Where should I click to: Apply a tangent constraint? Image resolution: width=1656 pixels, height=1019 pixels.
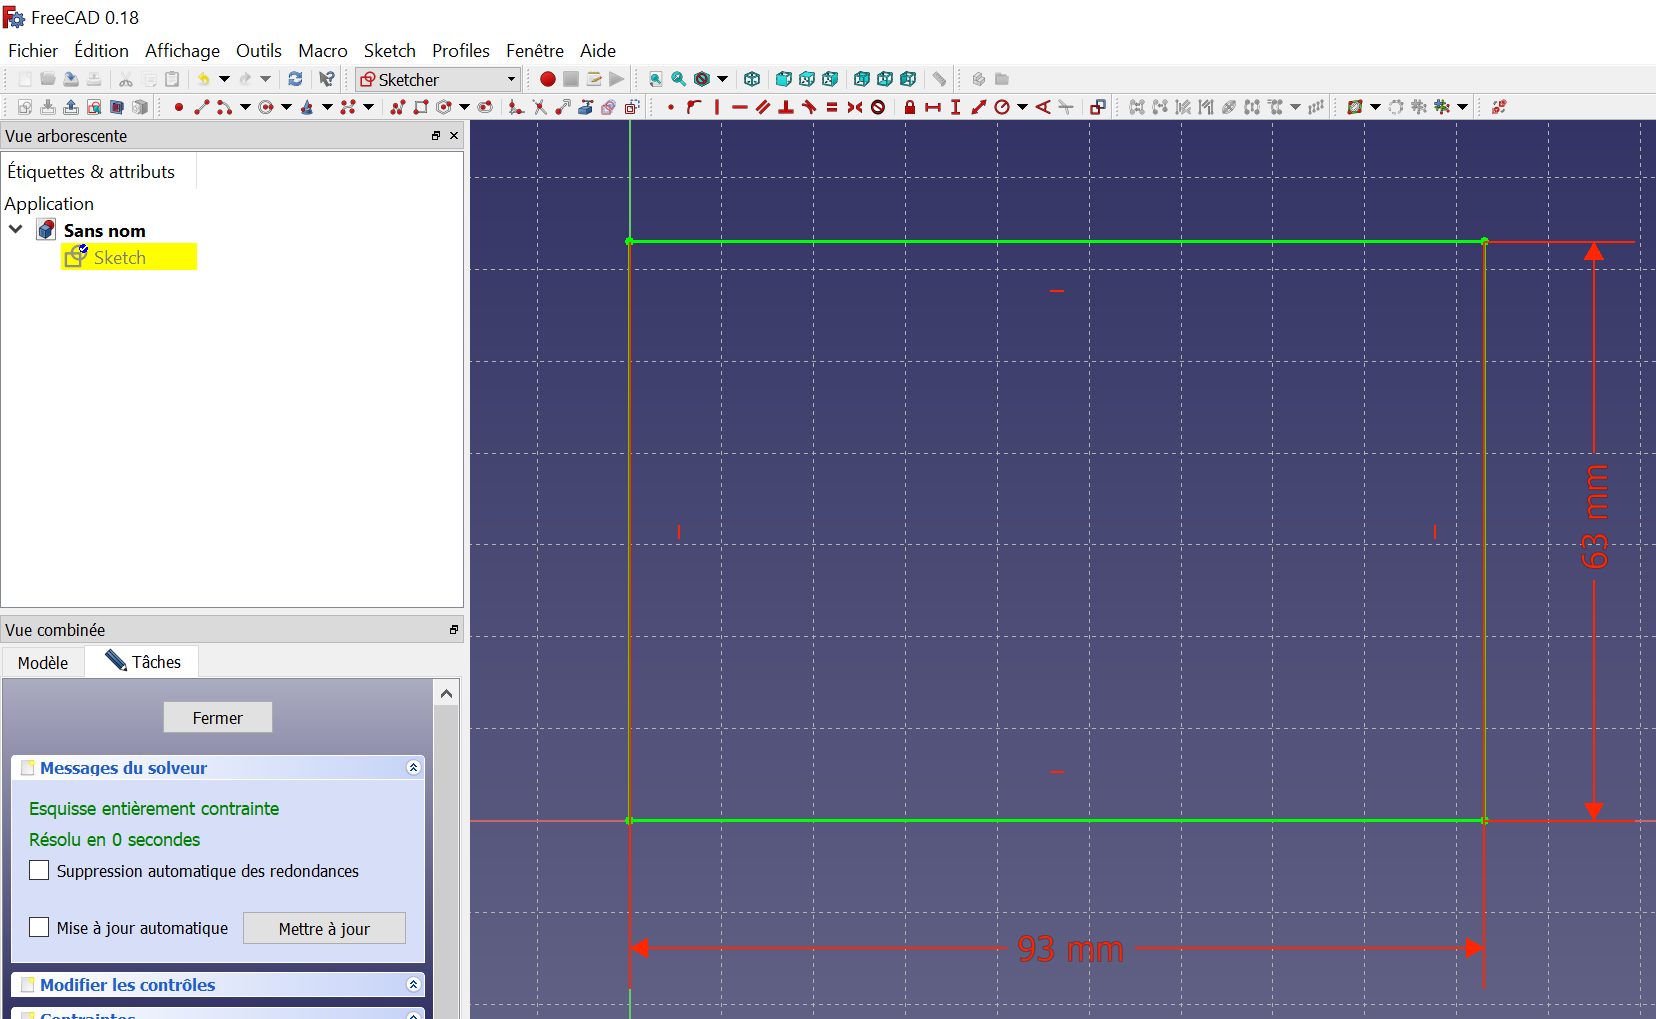[809, 107]
